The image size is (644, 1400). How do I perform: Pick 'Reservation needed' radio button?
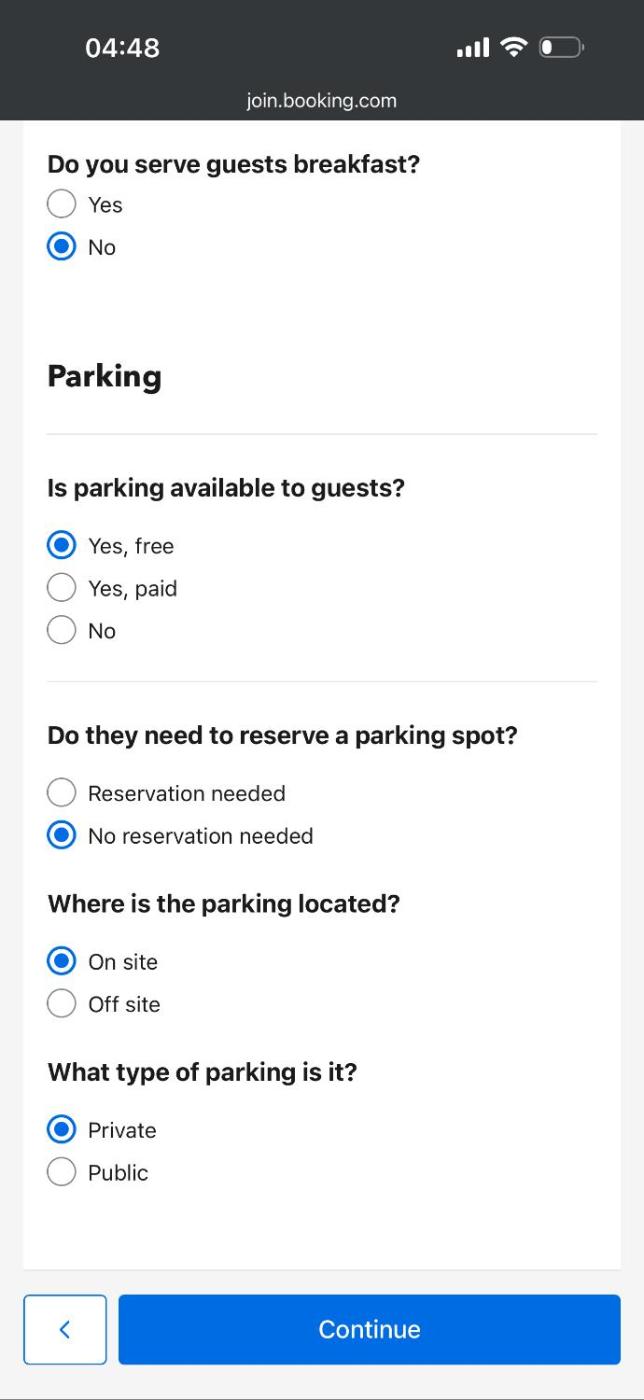(62, 793)
